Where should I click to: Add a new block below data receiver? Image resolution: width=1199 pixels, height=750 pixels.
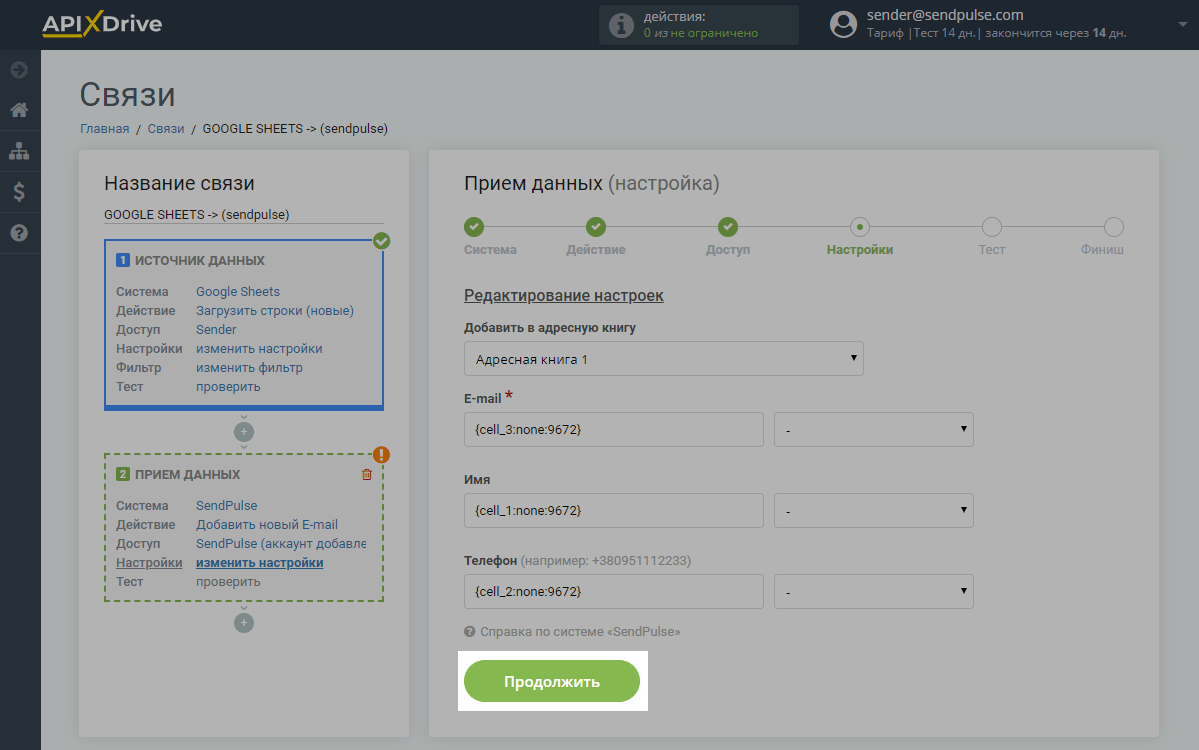pyautogui.click(x=244, y=623)
